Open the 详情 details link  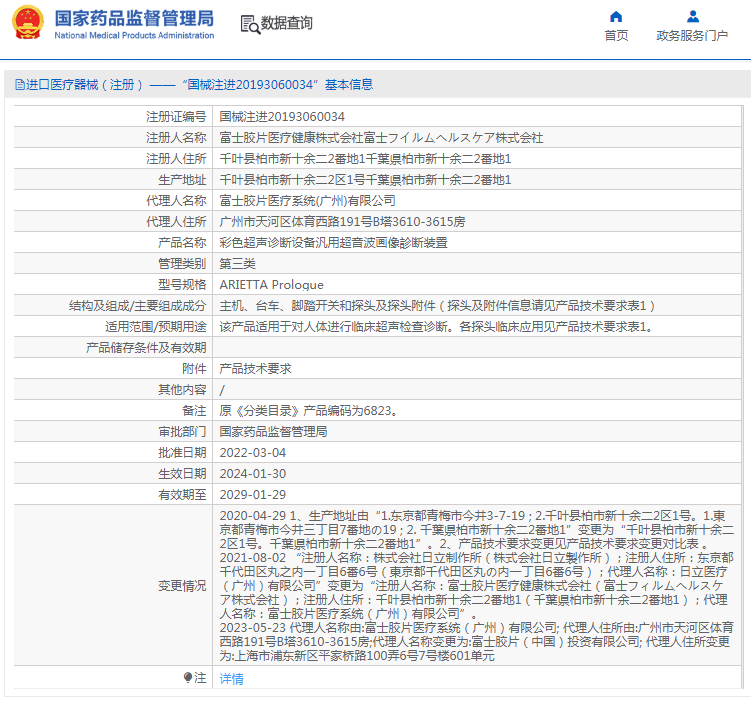point(231,678)
